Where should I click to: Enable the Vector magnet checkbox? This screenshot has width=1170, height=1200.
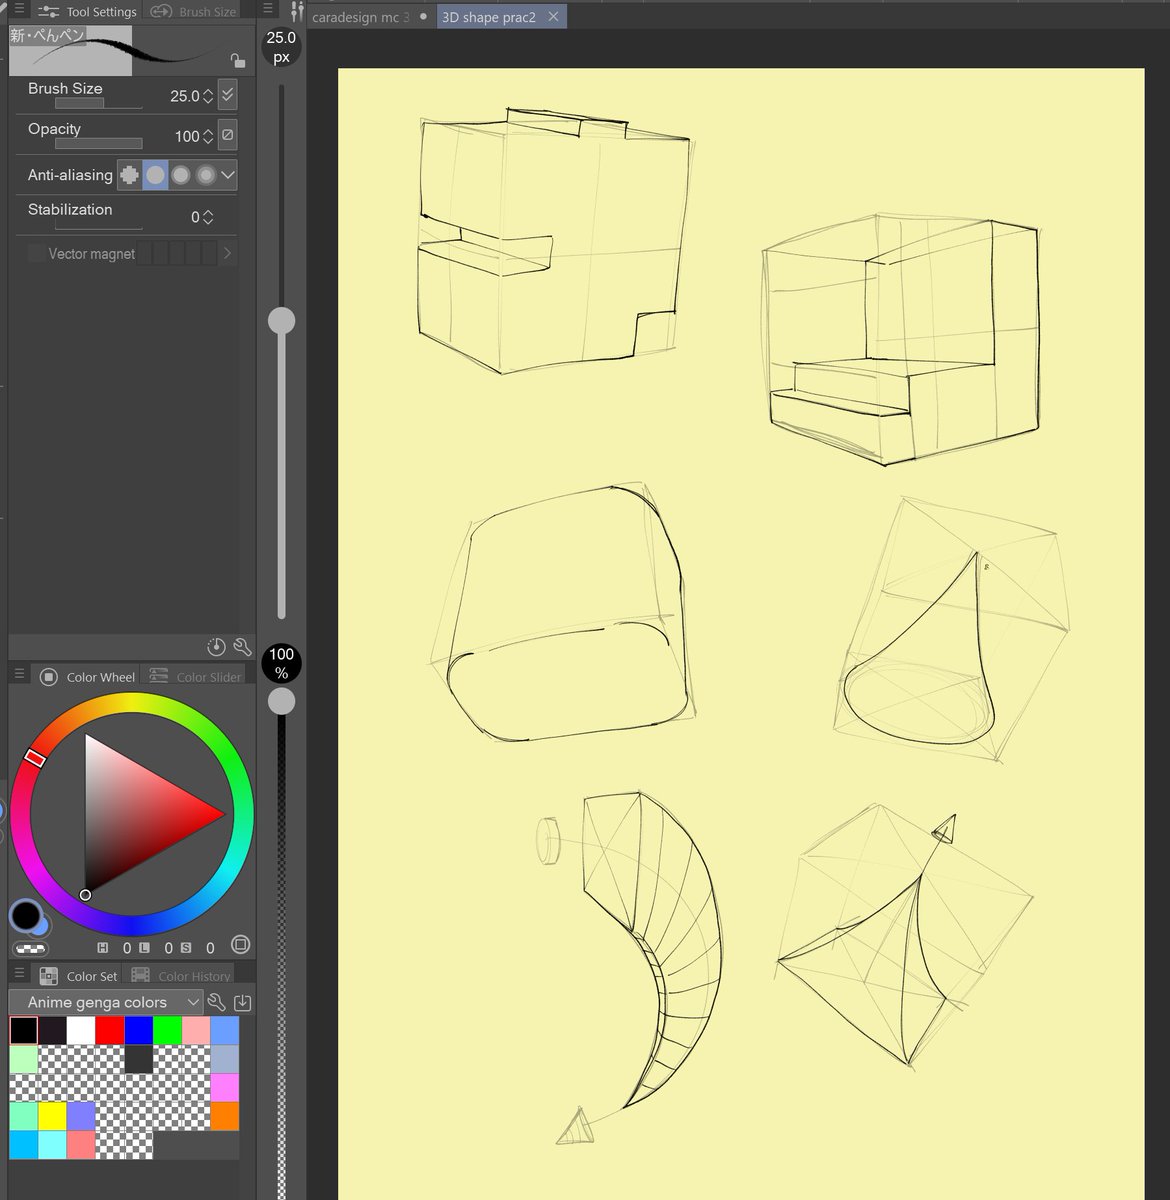pyautogui.click(x=36, y=253)
